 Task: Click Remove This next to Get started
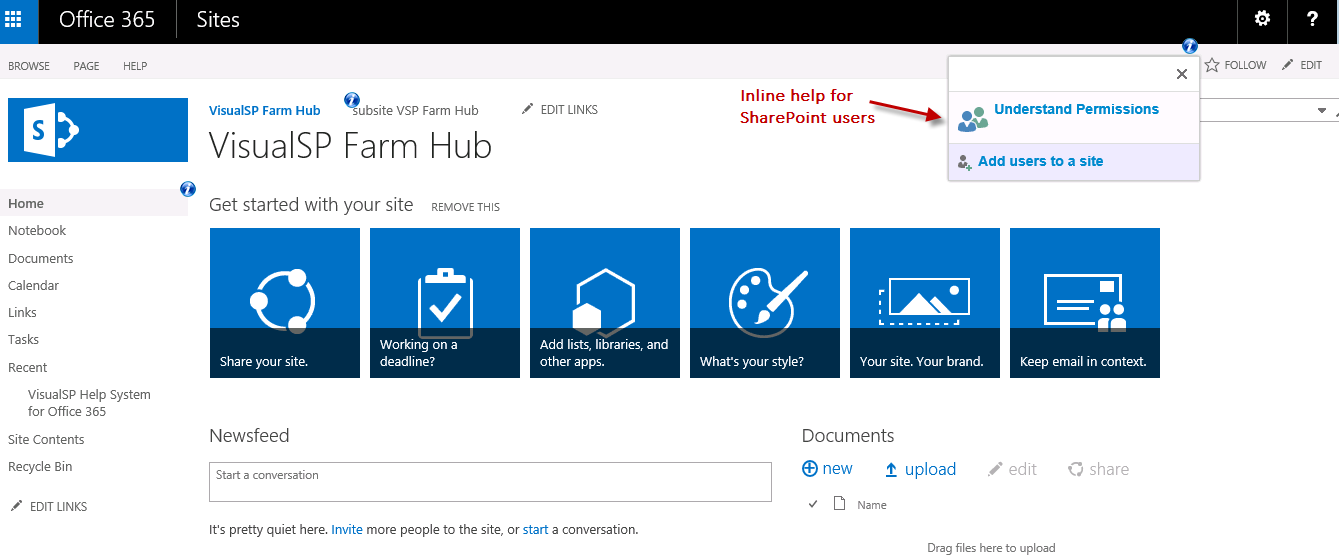465,207
